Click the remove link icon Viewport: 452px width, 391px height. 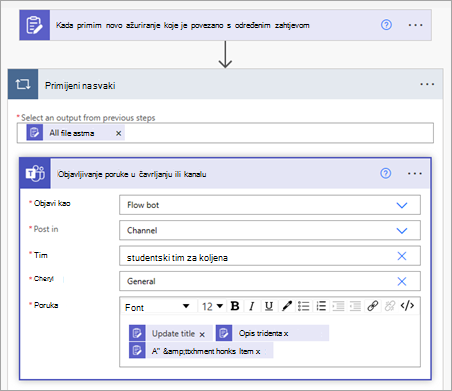click(390, 306)
